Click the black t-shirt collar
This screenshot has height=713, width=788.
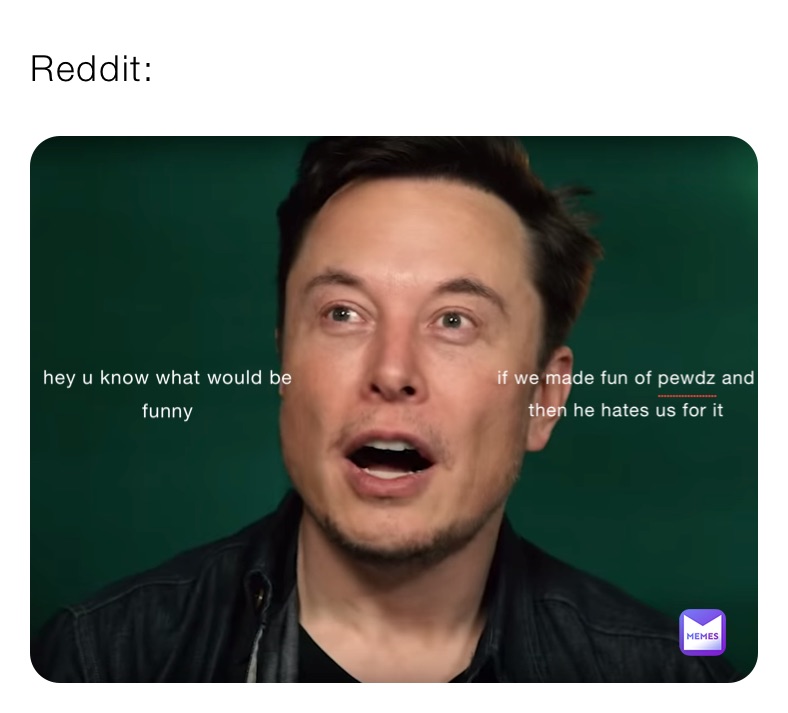(x=352, y=653)
